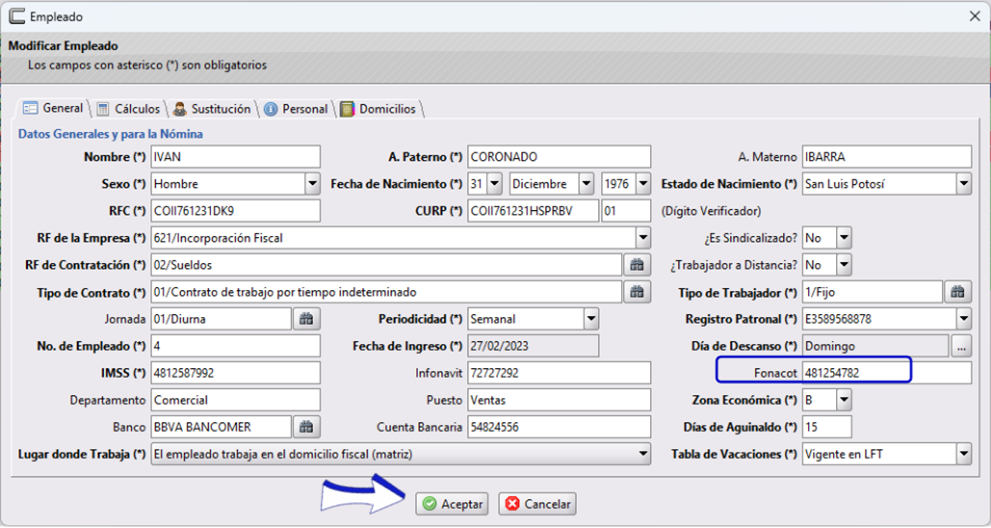Click the Tipo de Contrato field
The image size is (991, 528).
(x=387, y=292)
